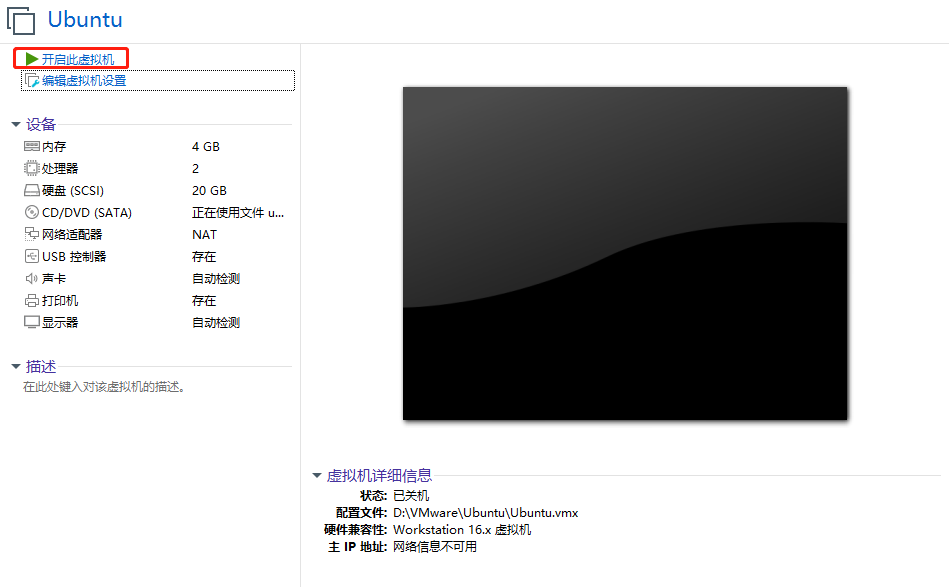This screenshot has height=587, width=949.
Task: Click the 自动检测 value for 显示器
Action: [216, 323]
